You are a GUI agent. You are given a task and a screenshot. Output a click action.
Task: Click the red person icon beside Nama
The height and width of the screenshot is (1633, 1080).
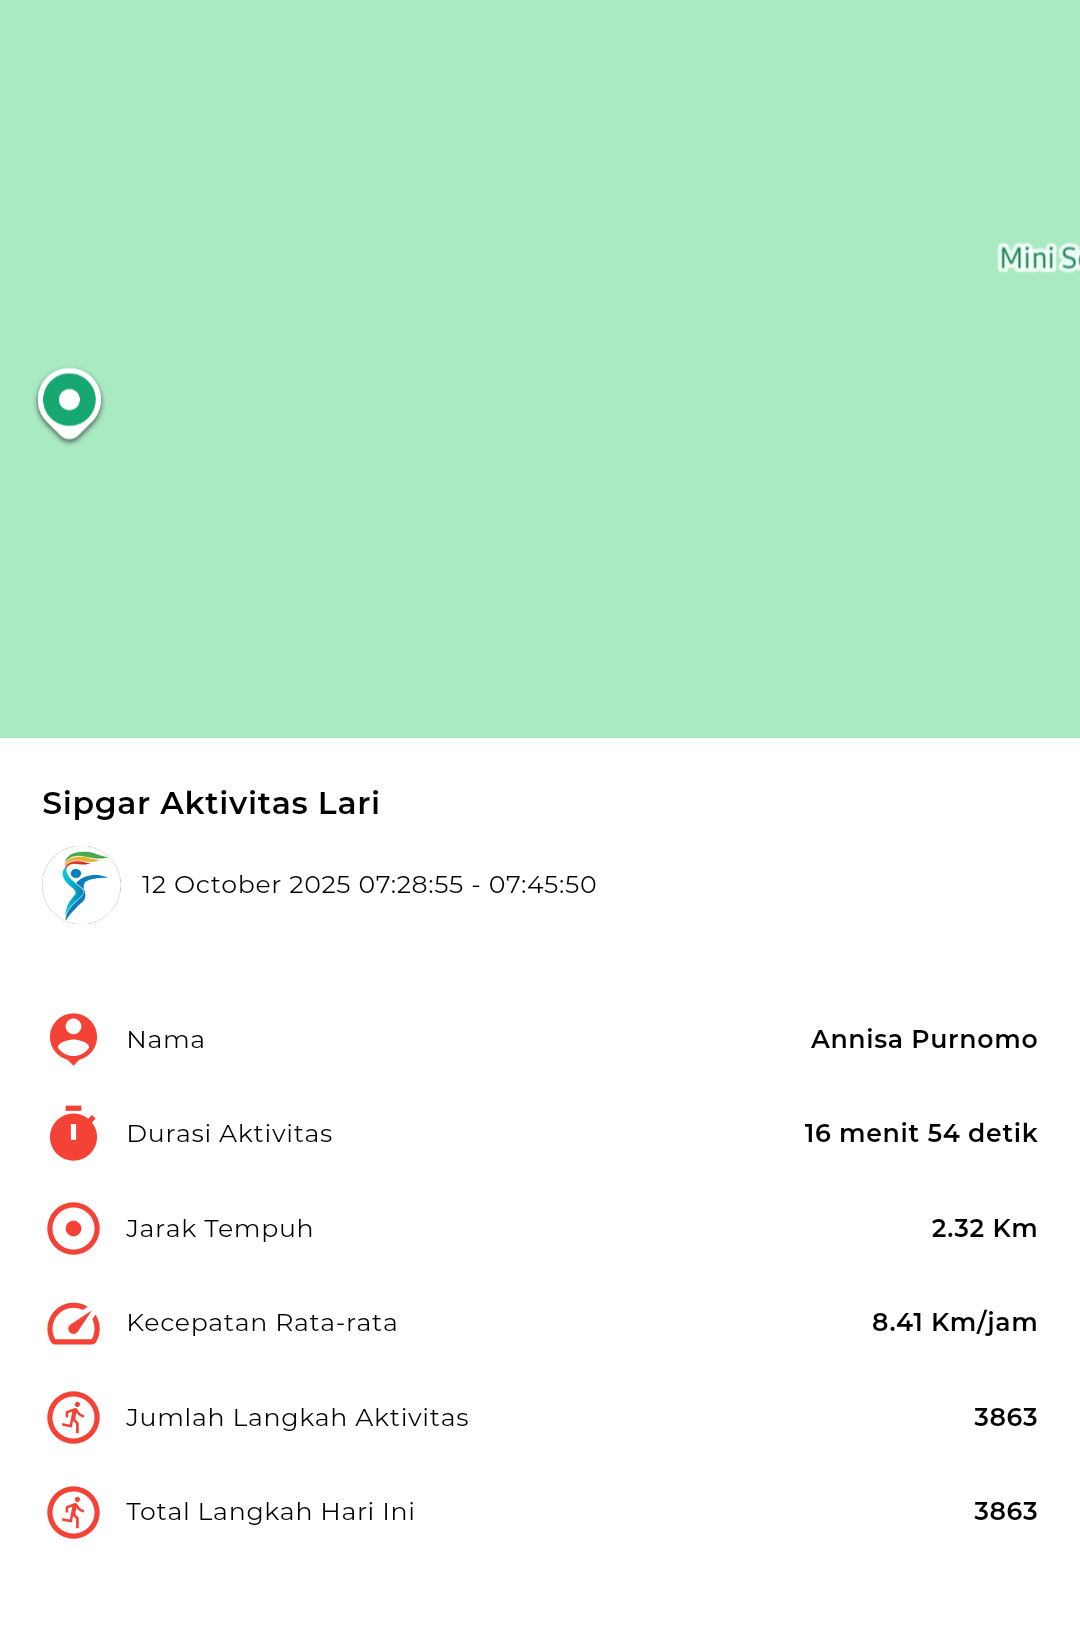(73, 1039)
